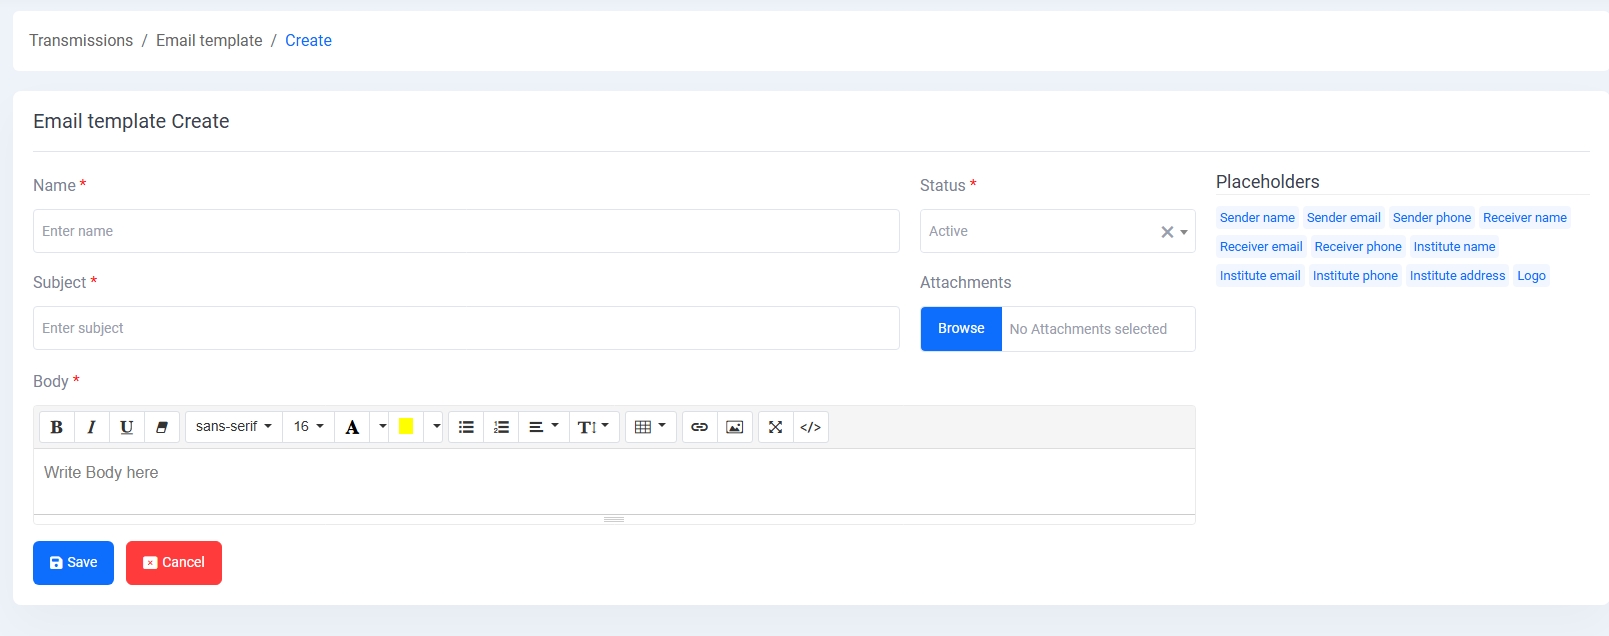Insert the Institute address placeholder
This screenshot has height=636, width=1609.
(1457, 276)
